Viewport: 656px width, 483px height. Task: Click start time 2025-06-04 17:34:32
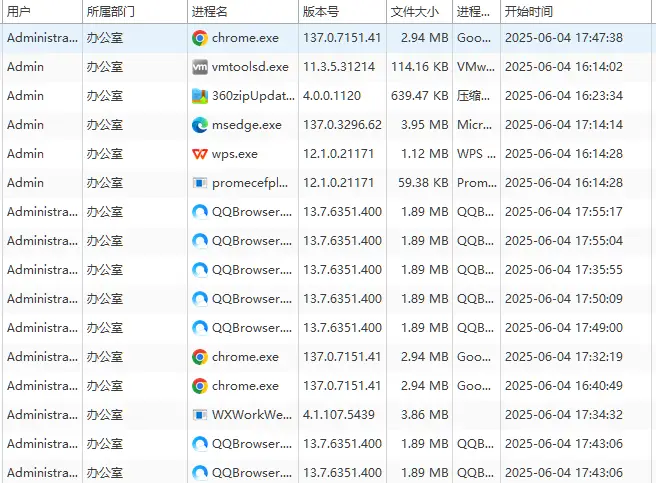564,415
